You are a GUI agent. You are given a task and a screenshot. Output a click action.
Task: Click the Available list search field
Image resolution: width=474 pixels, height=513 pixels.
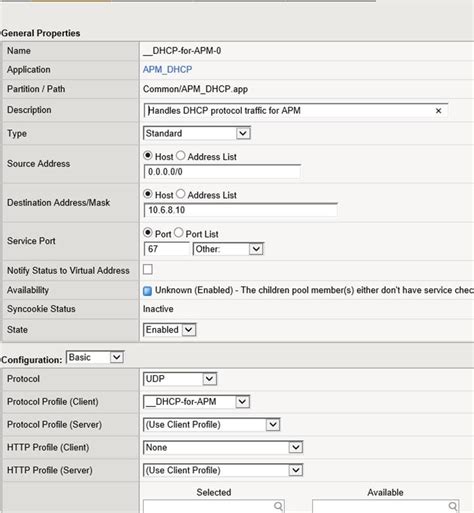386,507
